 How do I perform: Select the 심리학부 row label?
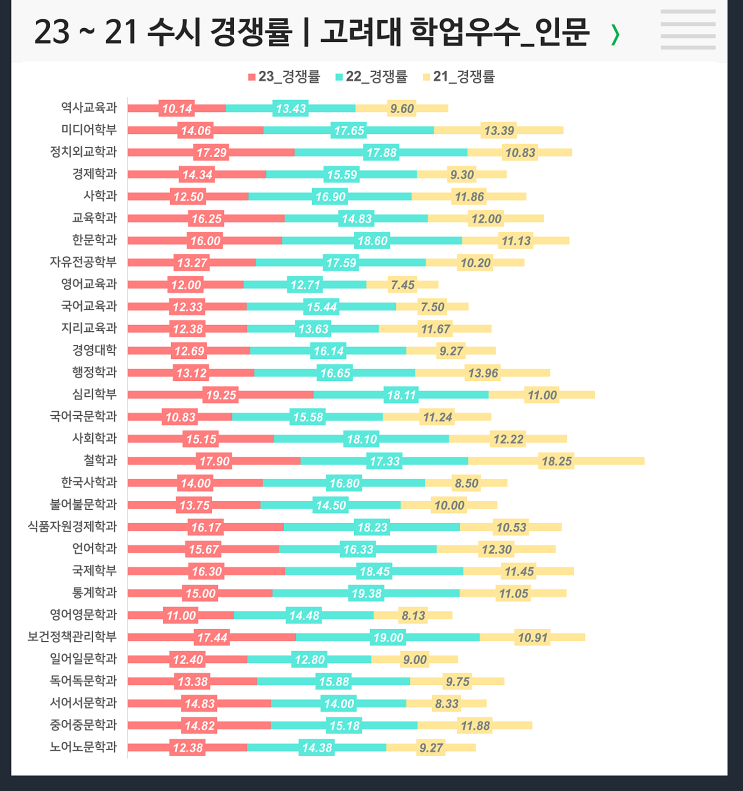(94, 394)
